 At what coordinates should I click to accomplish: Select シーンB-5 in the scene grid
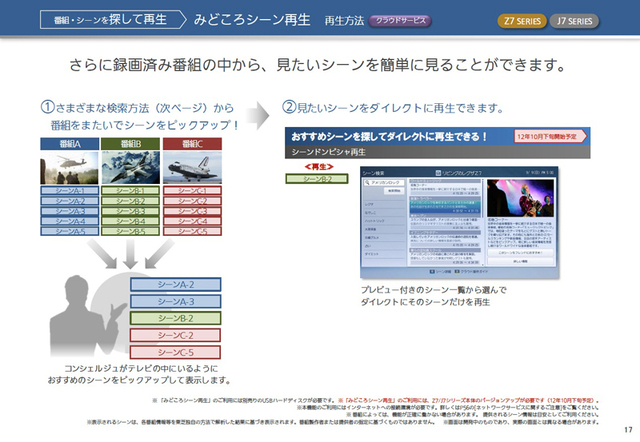point(130,231)
